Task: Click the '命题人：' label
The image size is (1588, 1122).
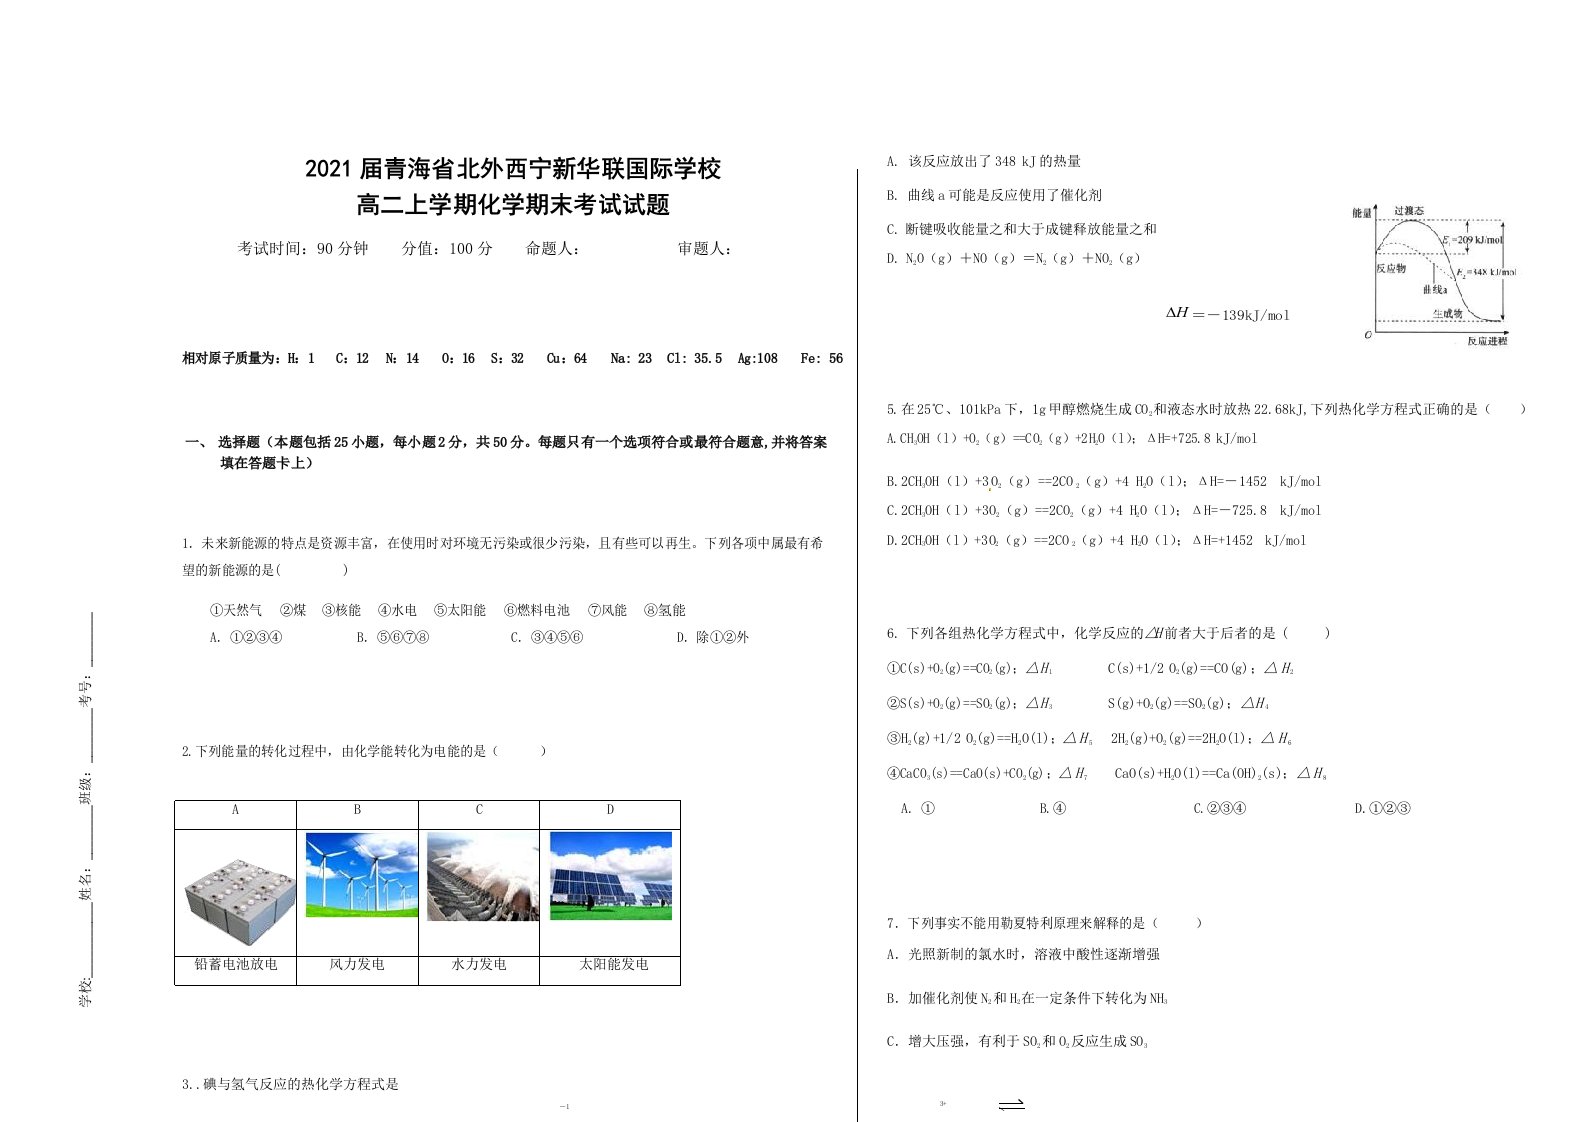Action: [553, 249]
